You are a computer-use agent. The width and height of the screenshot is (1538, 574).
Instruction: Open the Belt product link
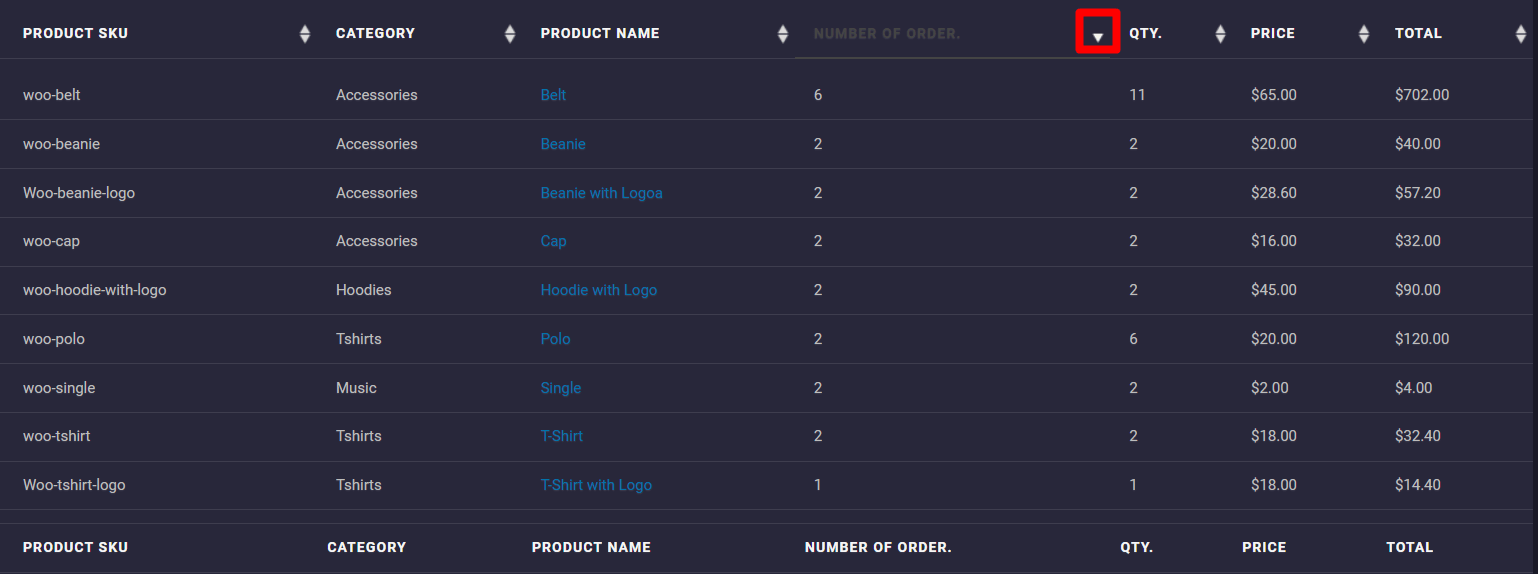tap(553, 95)
